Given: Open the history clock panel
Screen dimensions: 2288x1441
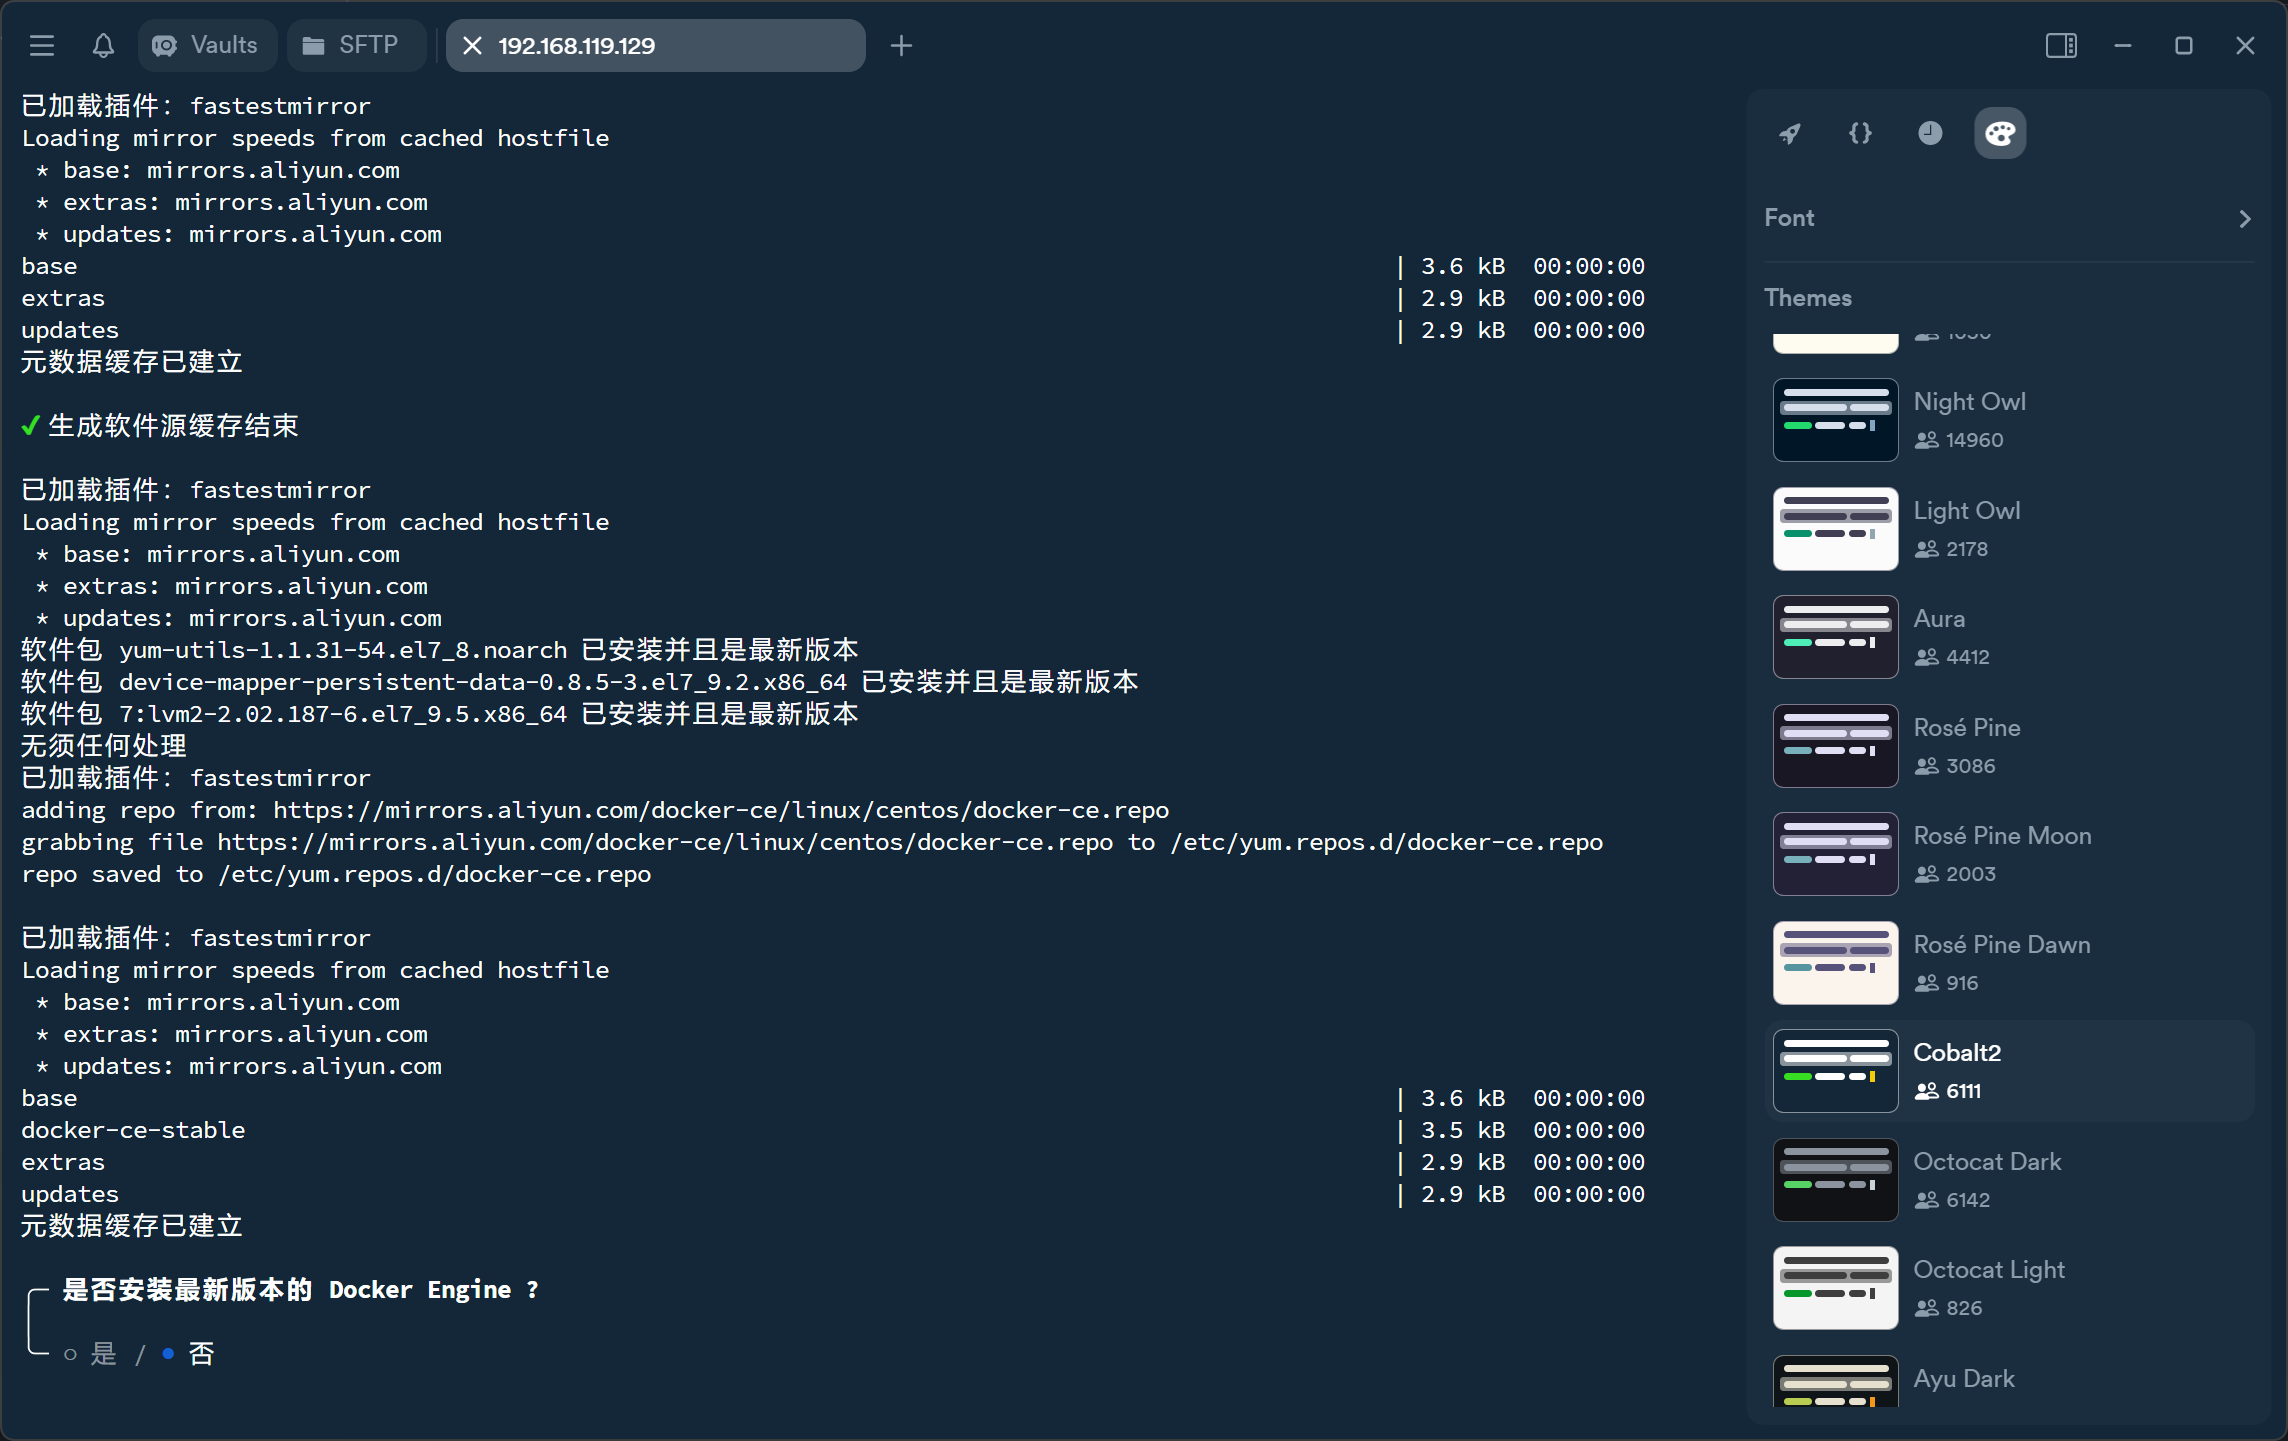Looking at the screenshot, I should pyautogui.click(x=1930, y=133).
